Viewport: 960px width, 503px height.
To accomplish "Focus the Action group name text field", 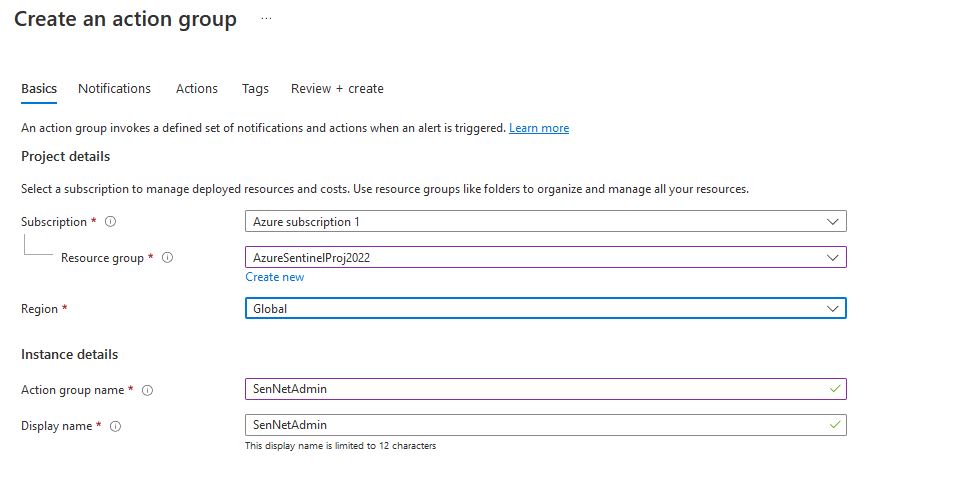I will (x=530, y=389).
